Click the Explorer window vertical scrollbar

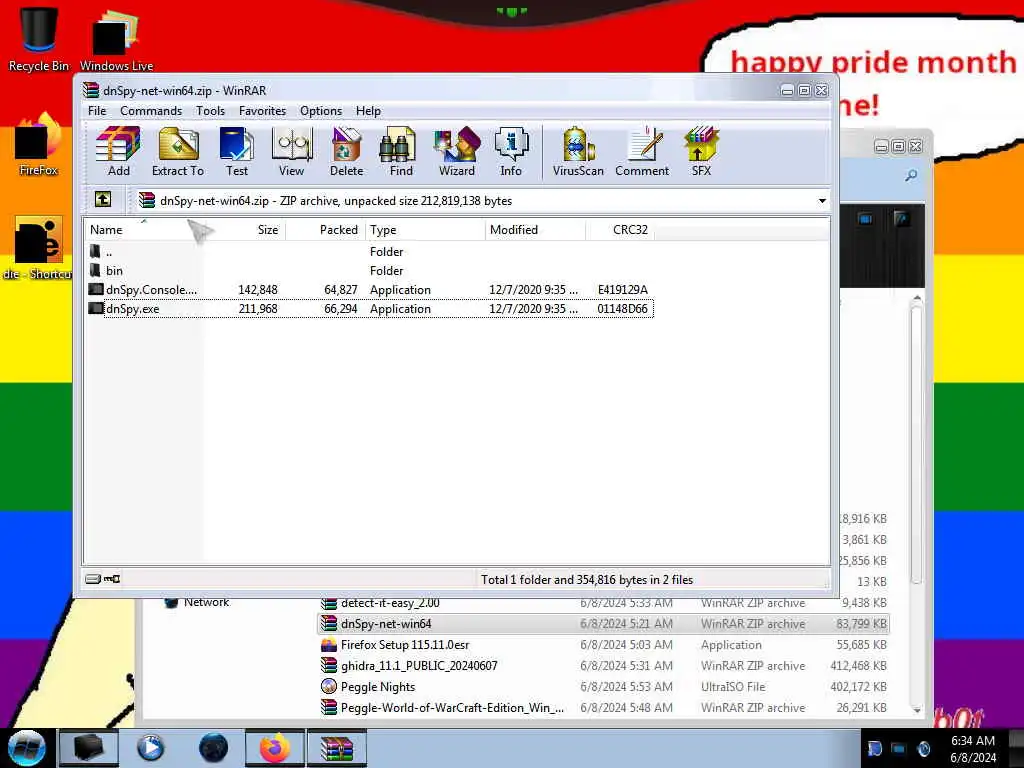click(917, 444)
